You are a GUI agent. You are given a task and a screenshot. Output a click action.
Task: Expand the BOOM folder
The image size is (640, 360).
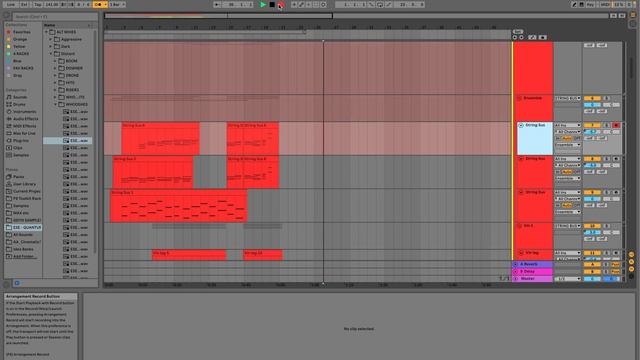point(55,61)
